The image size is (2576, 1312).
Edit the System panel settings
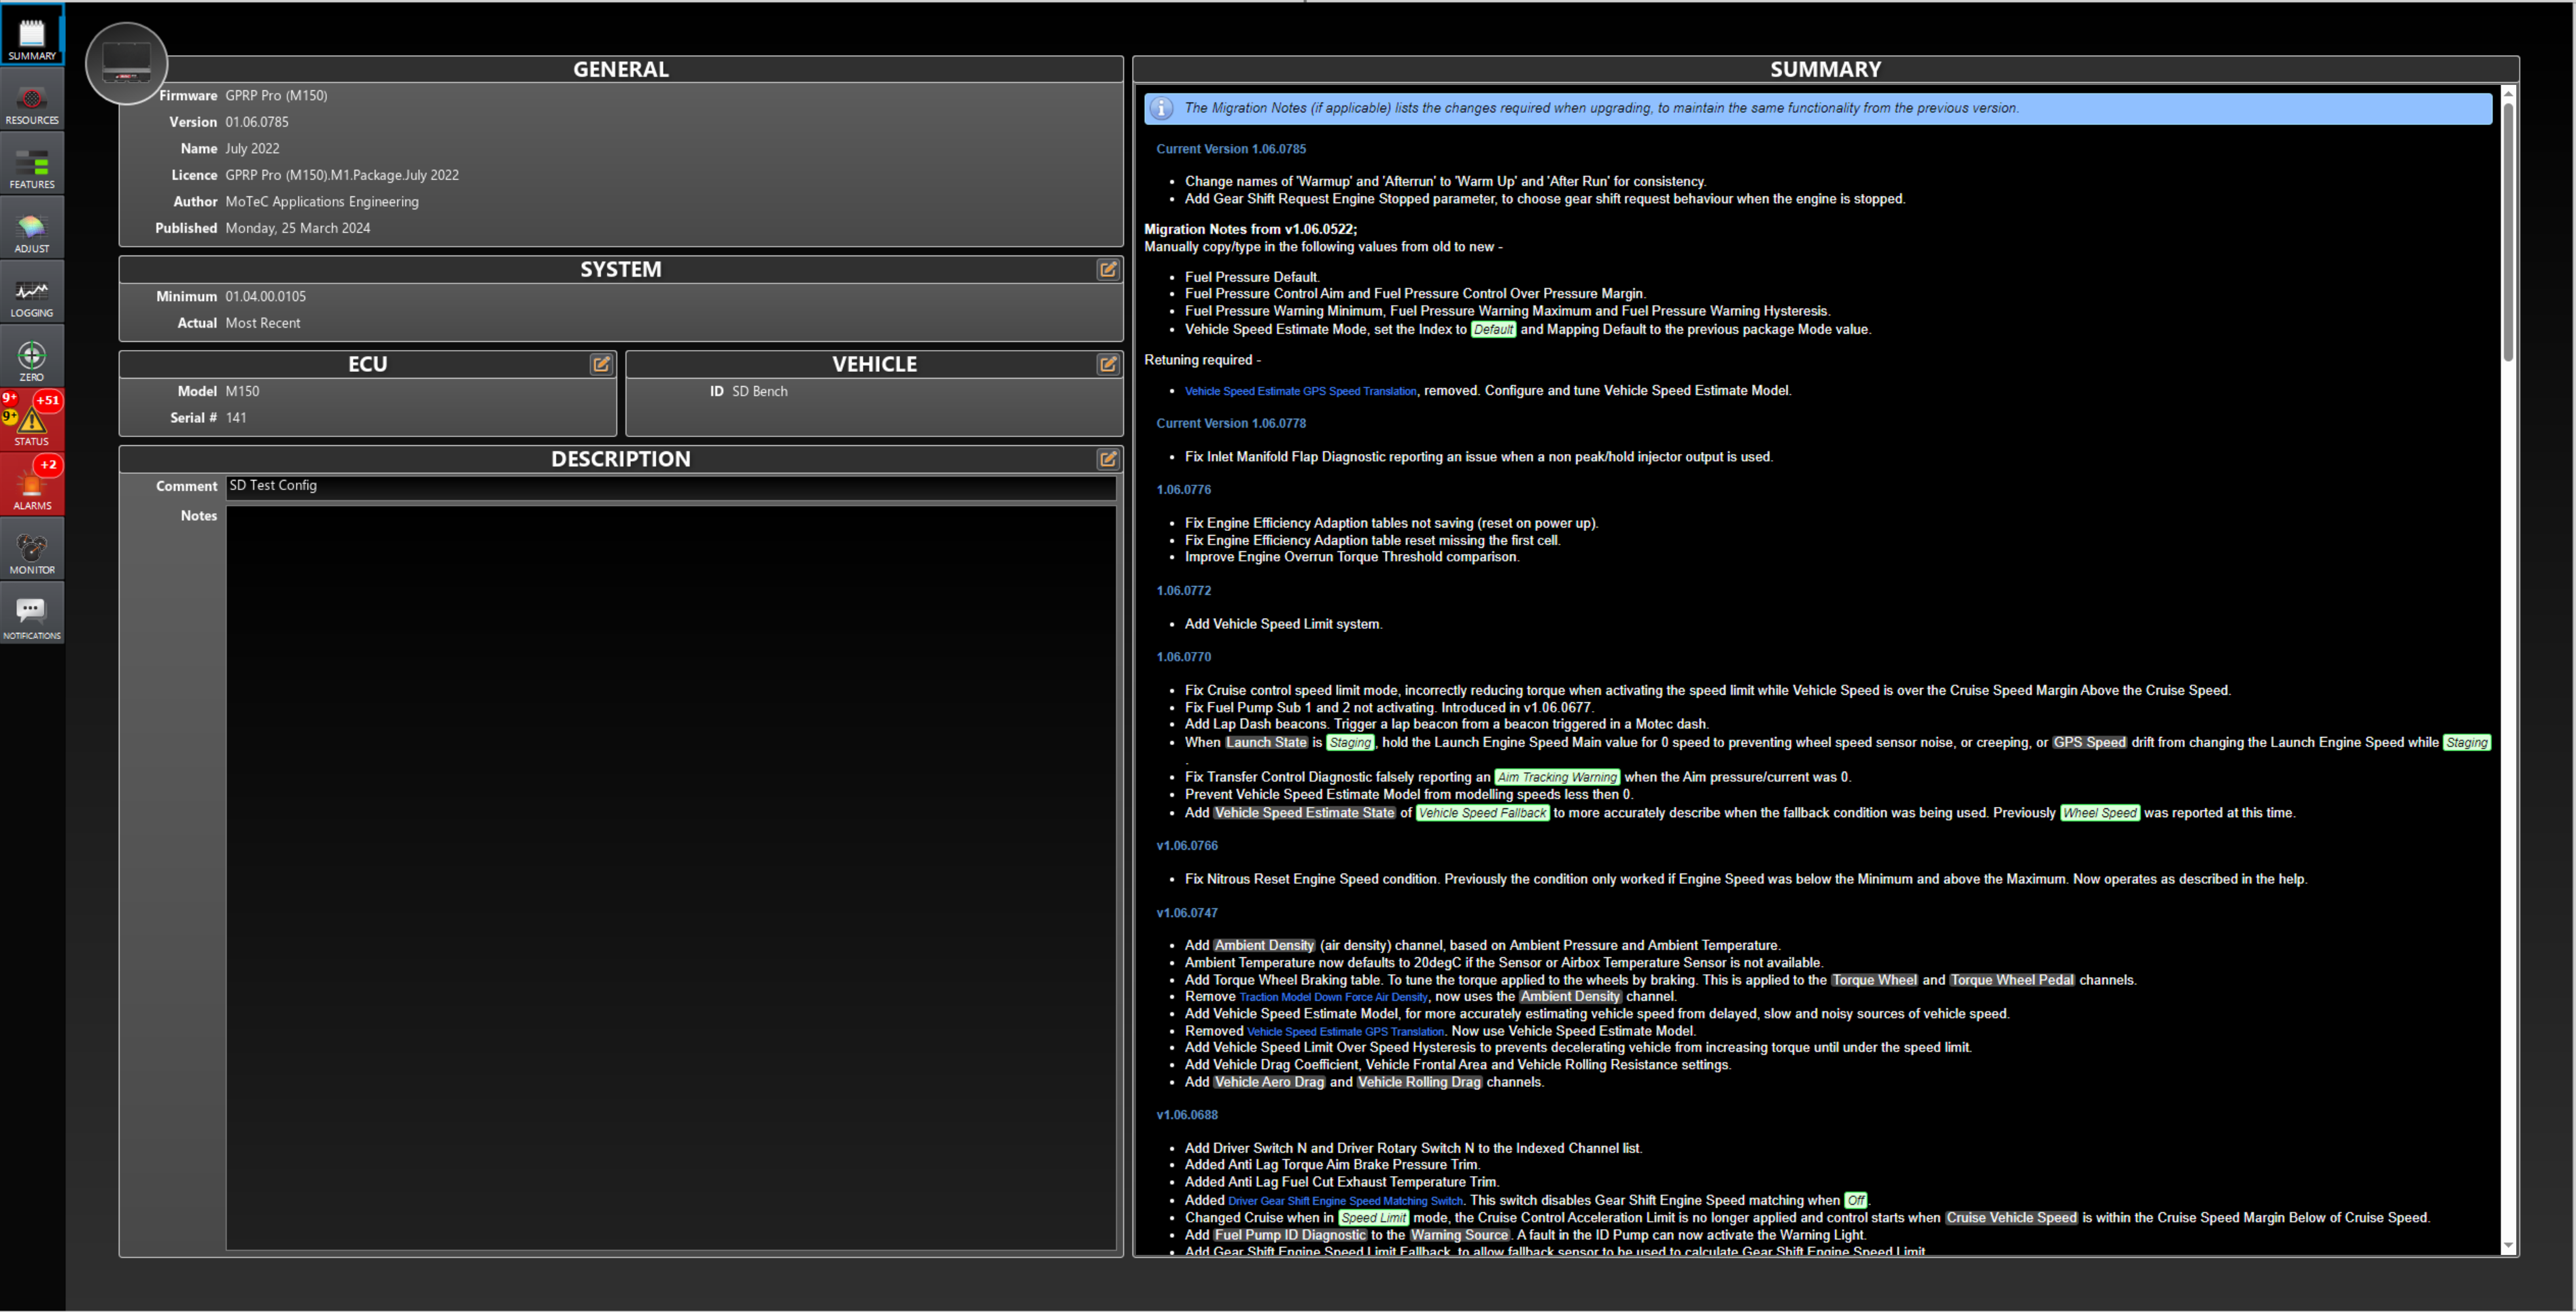[x=1108, y=269]
